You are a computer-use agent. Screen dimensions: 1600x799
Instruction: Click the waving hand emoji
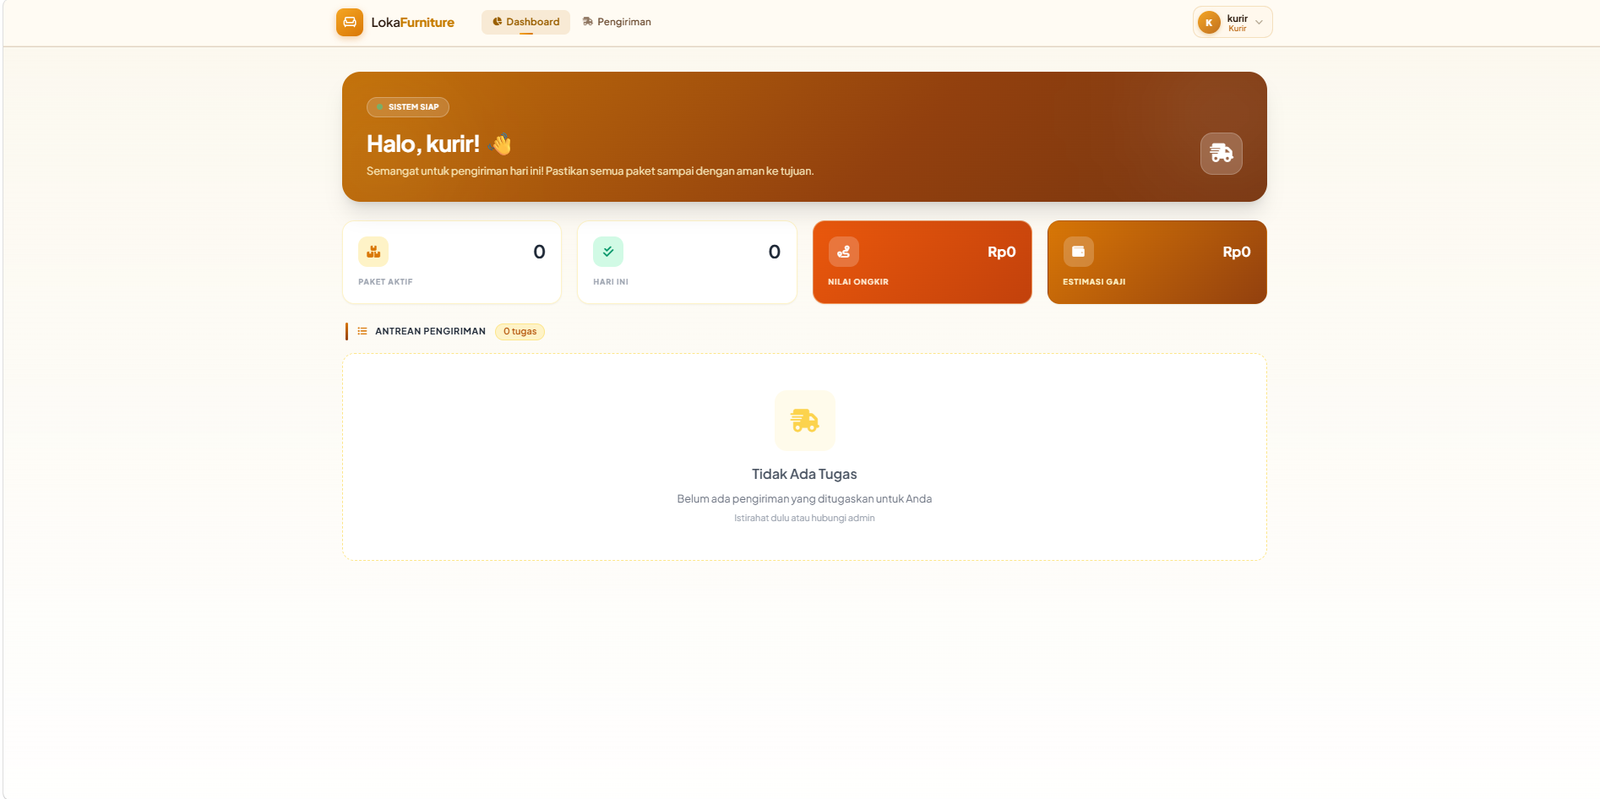[x=502, y=144]
